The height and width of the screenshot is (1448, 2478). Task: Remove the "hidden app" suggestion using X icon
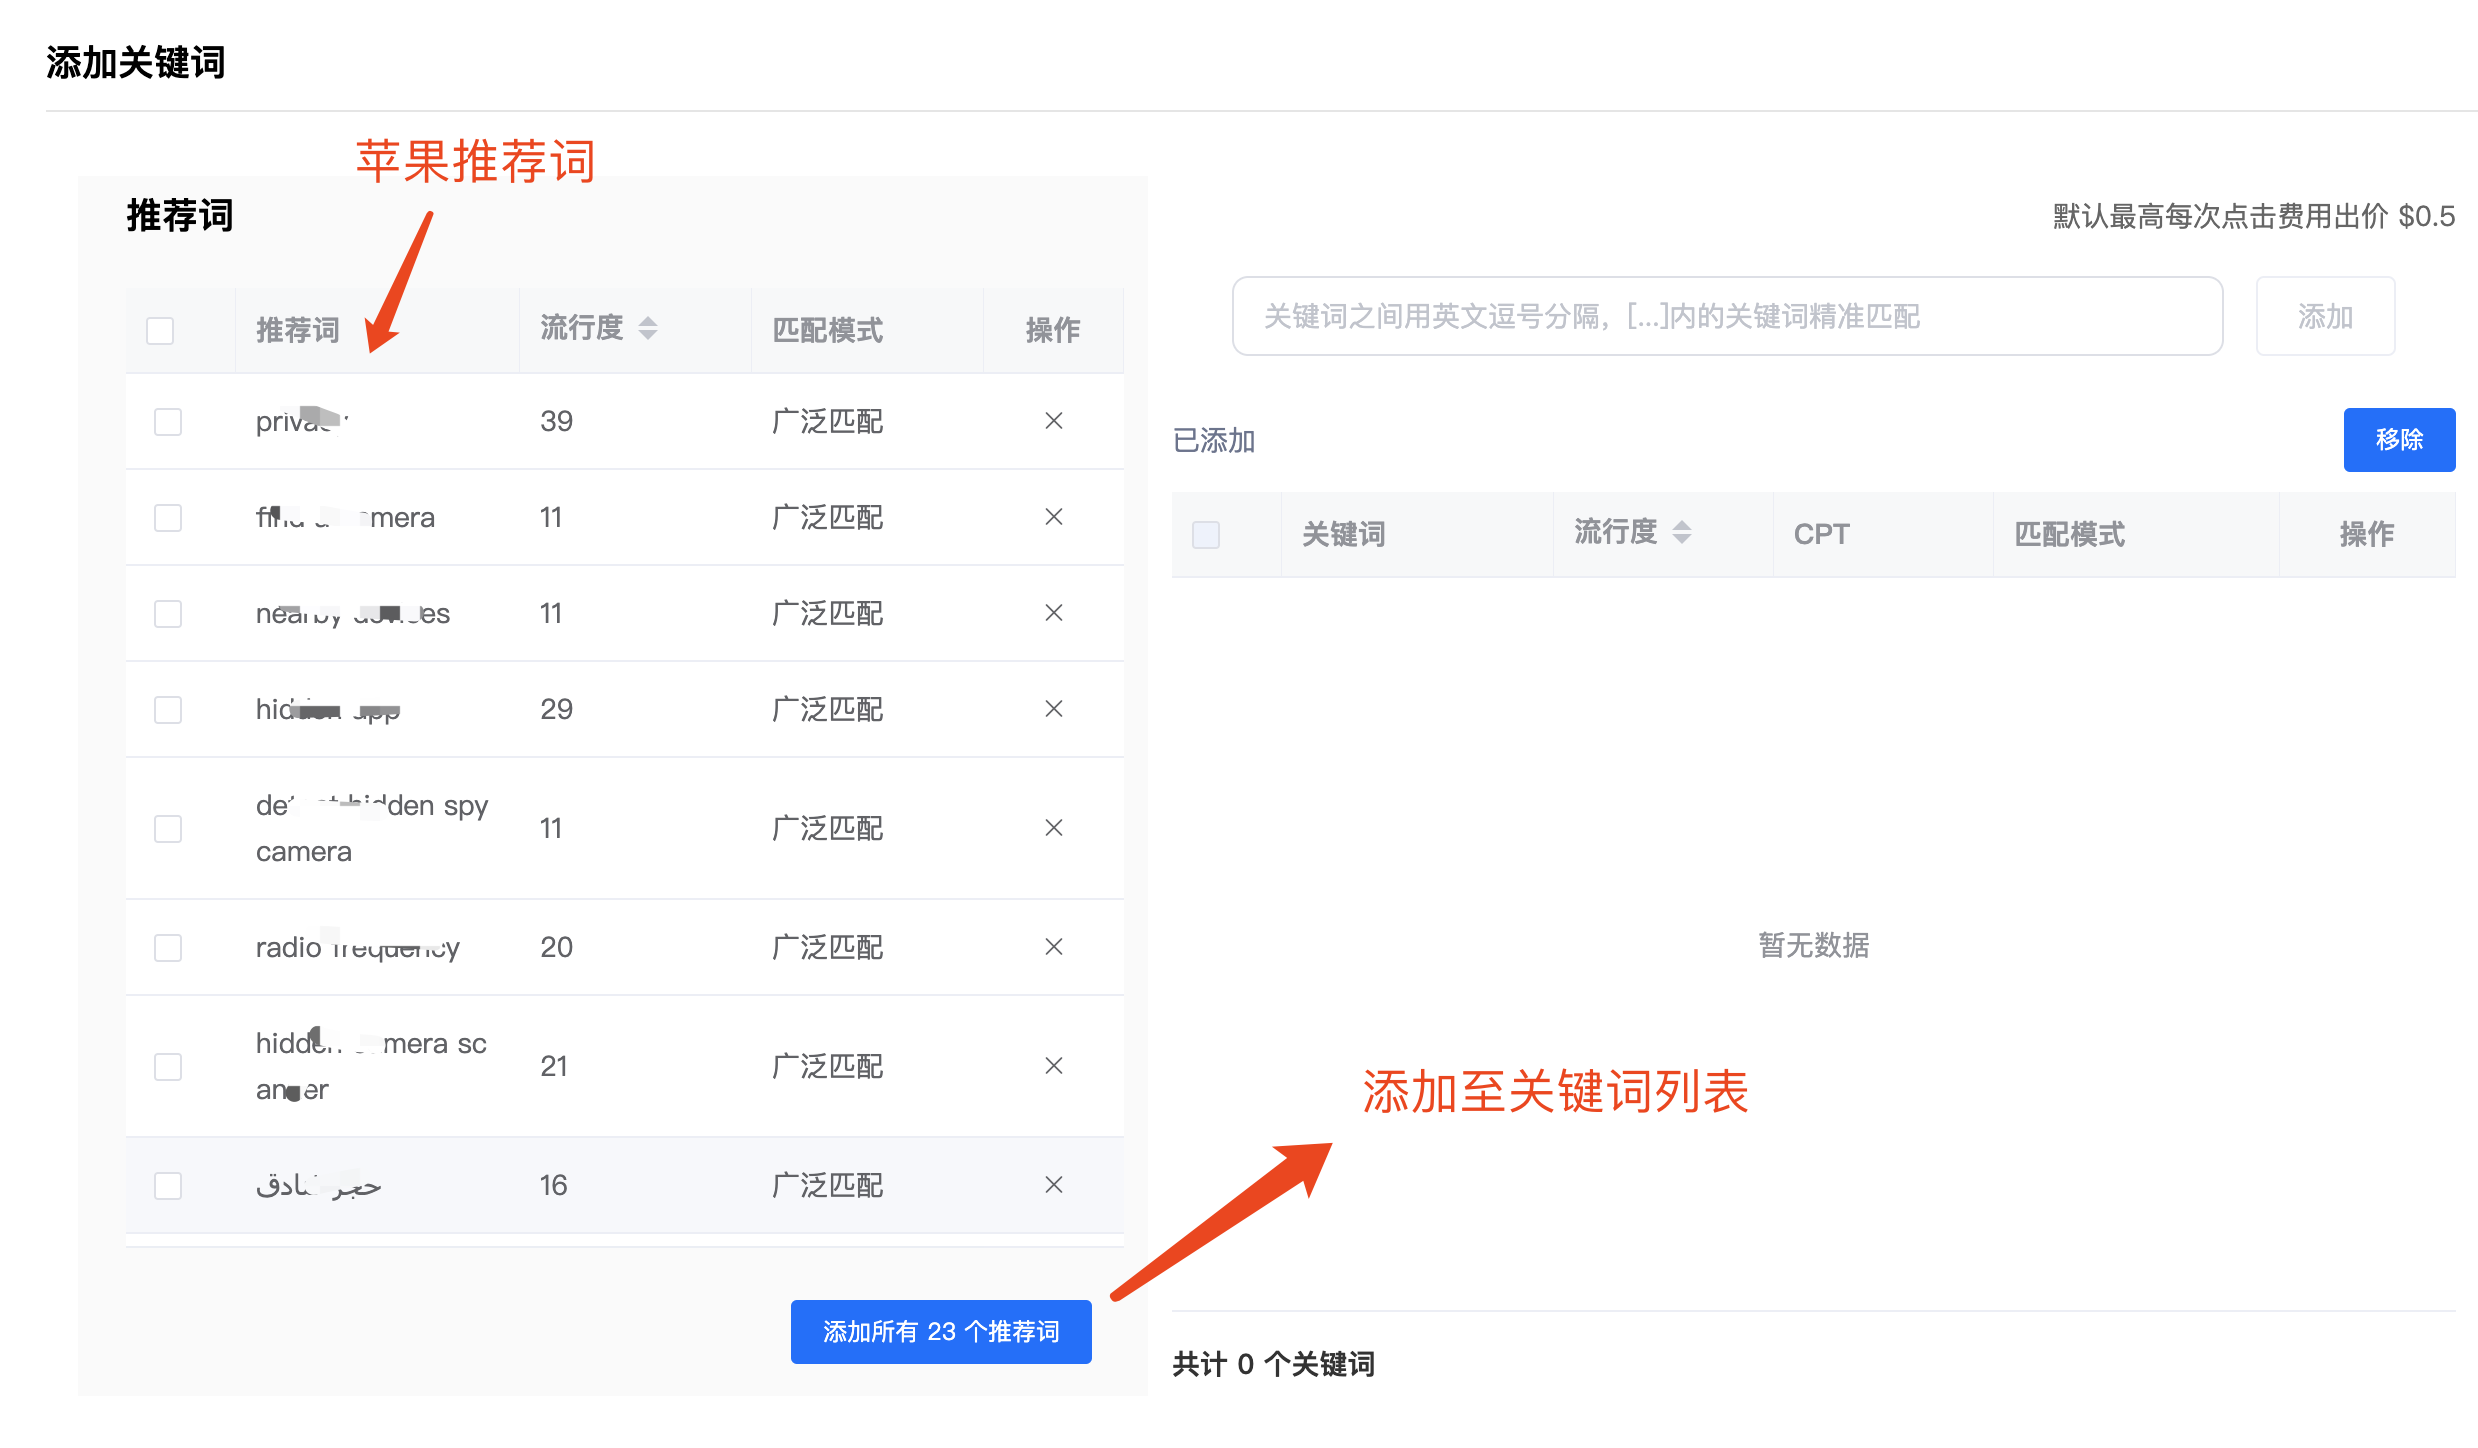click(x=1053, y=709)
